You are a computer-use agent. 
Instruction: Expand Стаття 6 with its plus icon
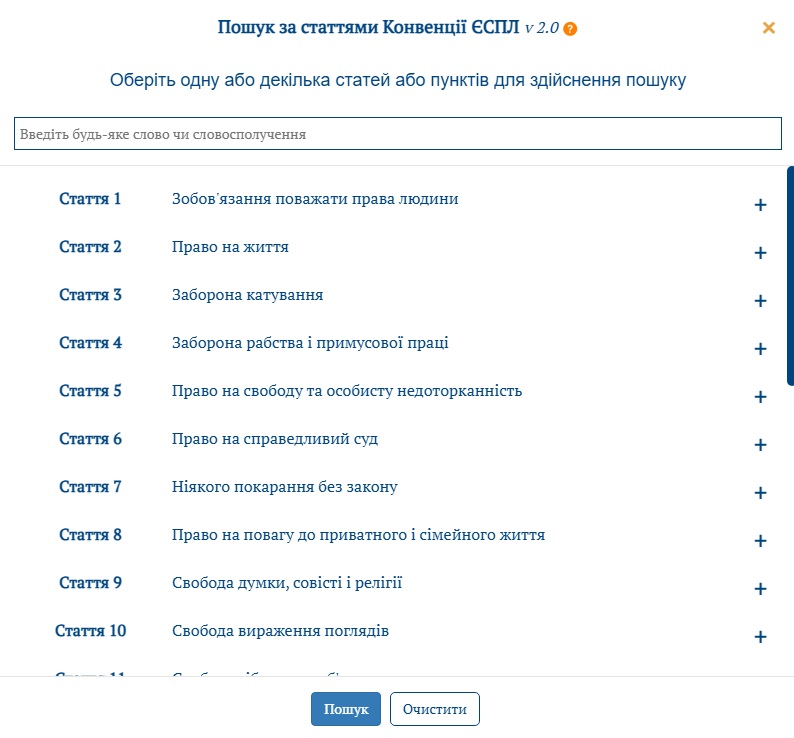[760, 445]
